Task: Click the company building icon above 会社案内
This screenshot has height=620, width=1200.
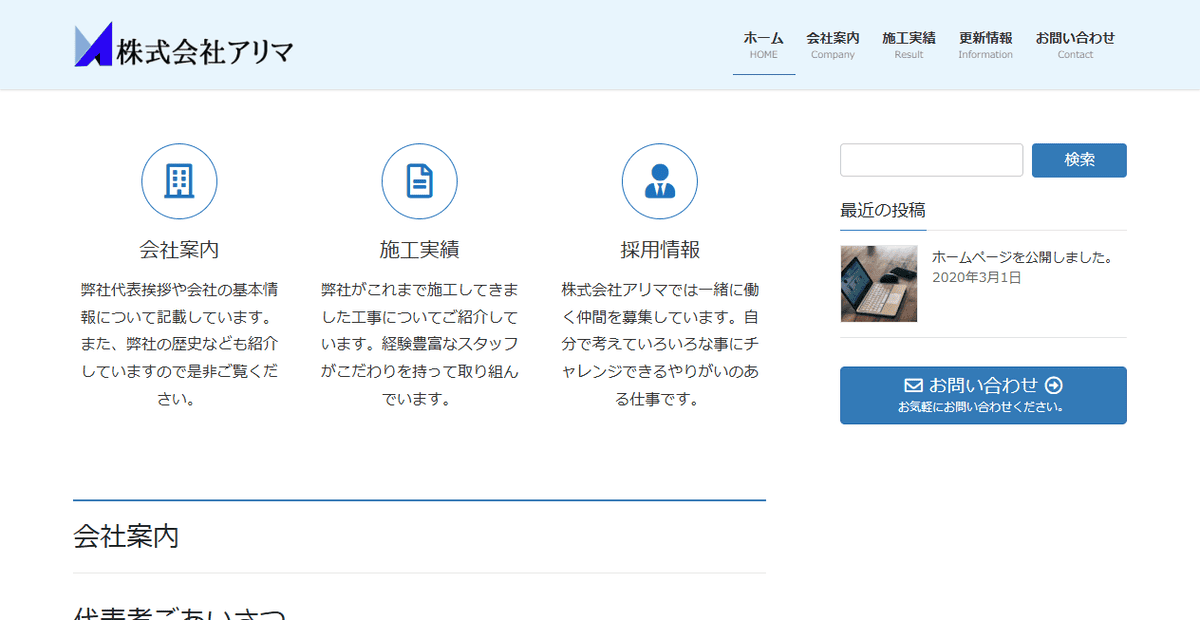Action: pyautogui.click(x=179, y=181)
